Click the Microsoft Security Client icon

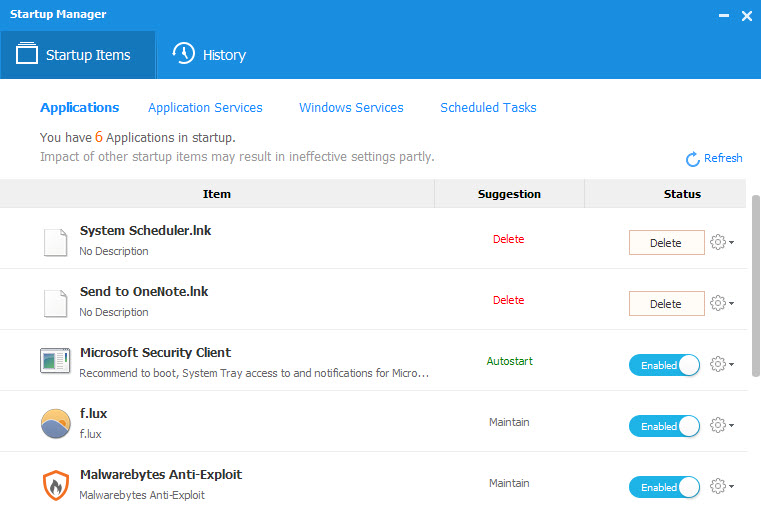click(x=55, y=361)
